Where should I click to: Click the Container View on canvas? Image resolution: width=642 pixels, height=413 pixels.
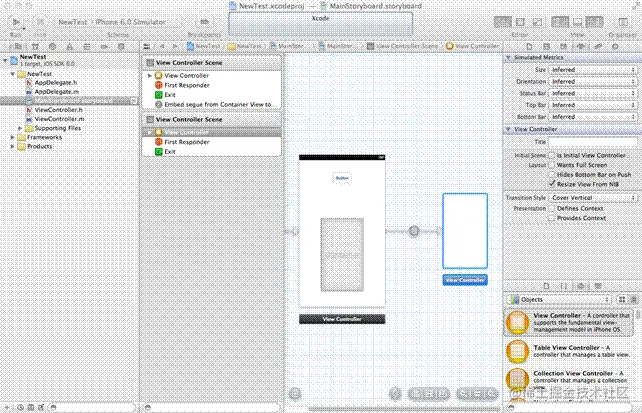click(x=342, y=255)
